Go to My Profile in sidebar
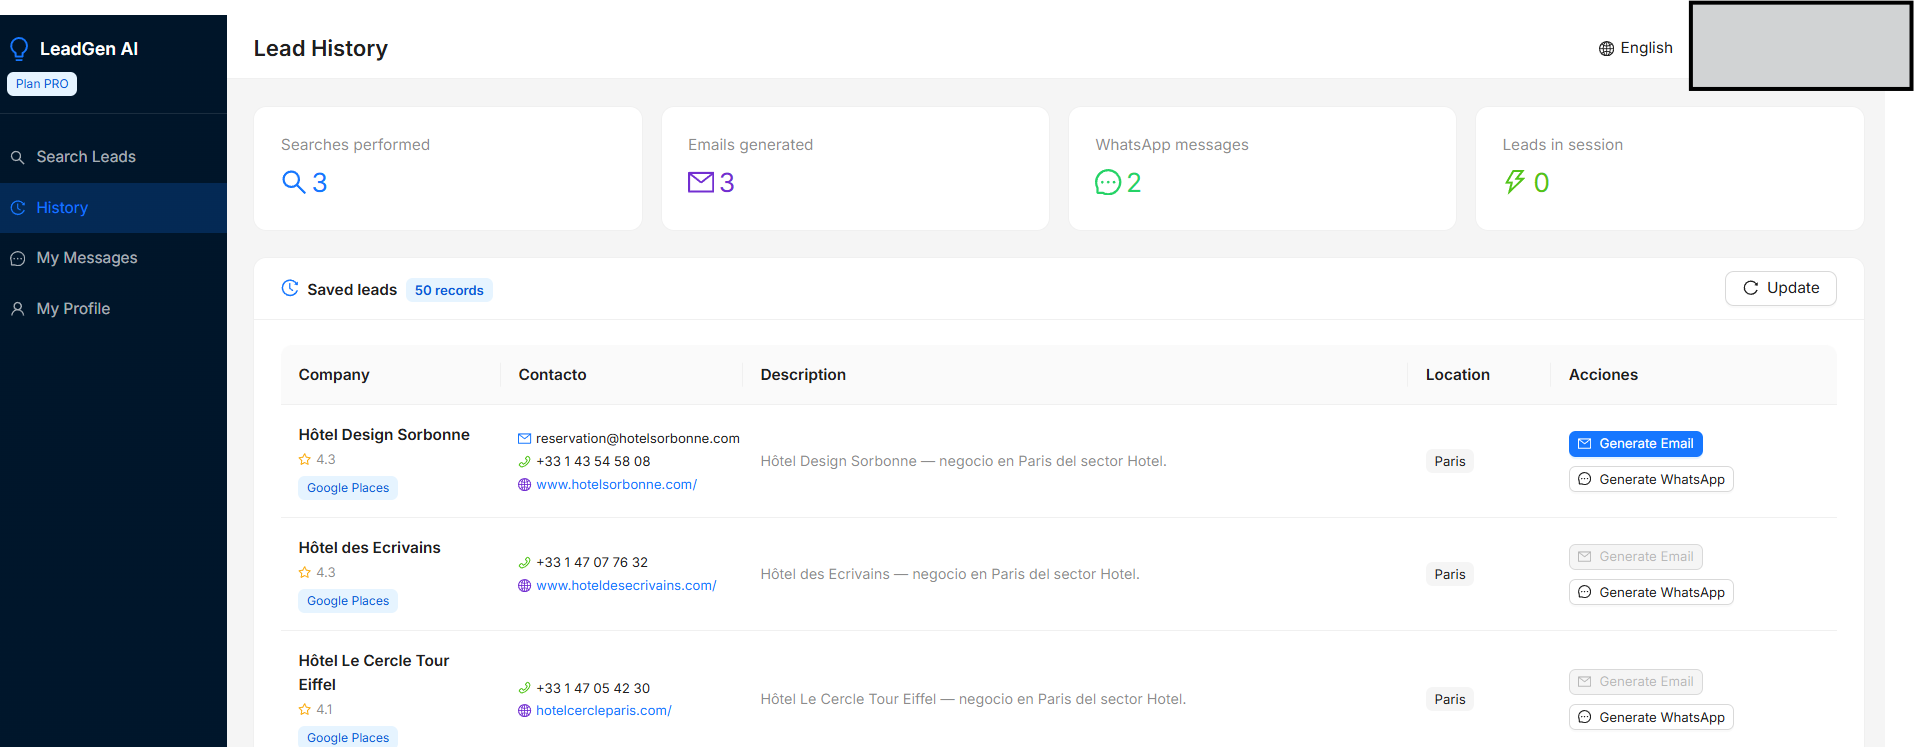1914x747 pixels. [x=113, y=309]
